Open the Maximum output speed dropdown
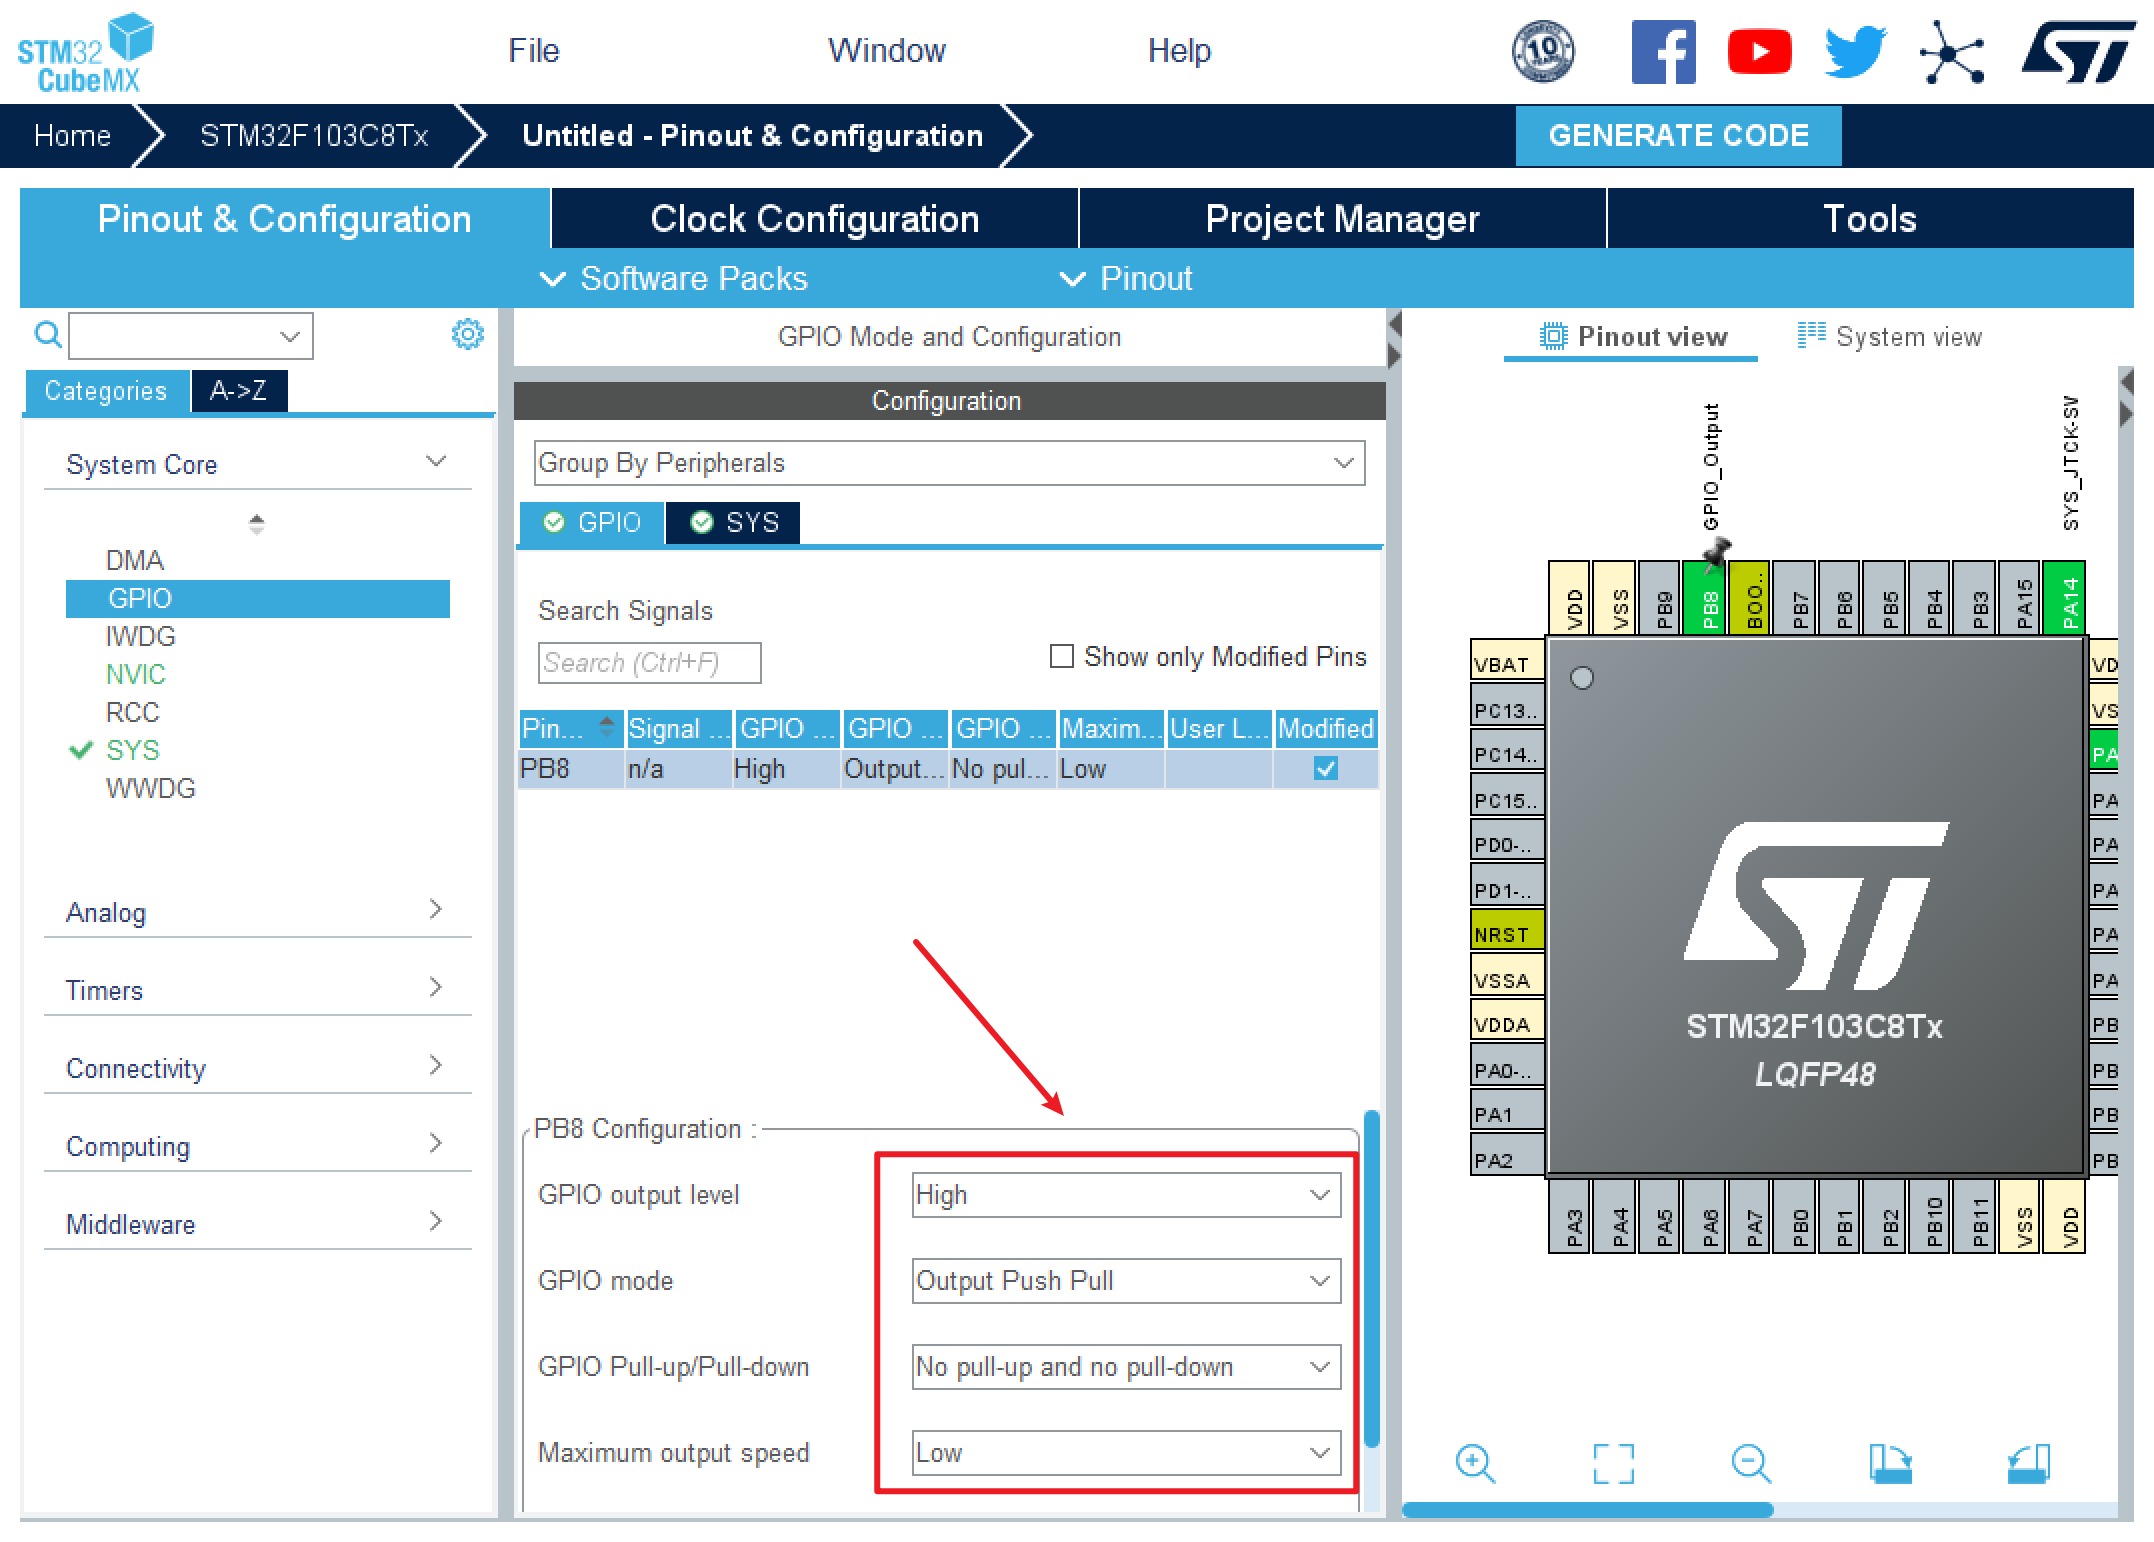The image size is (2154, 1542). pos(1126,1453)
